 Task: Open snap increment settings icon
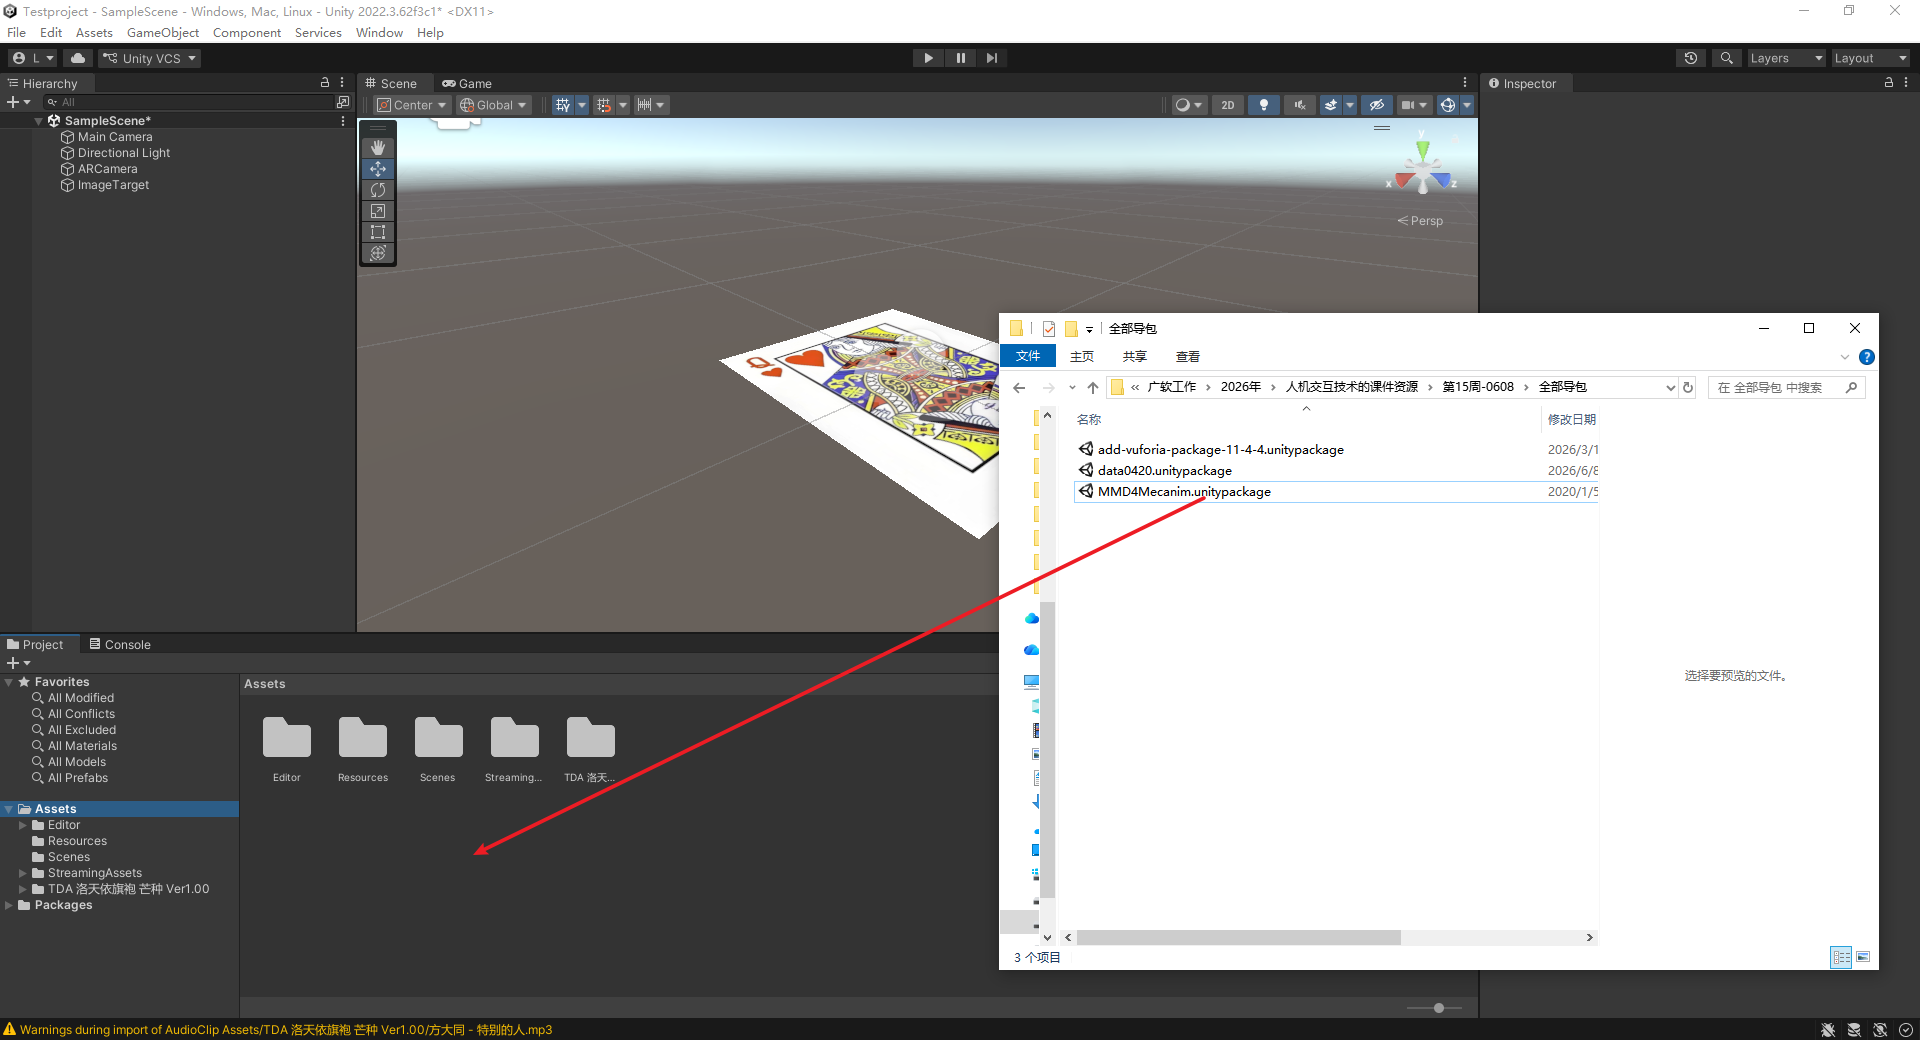point(644,105)
